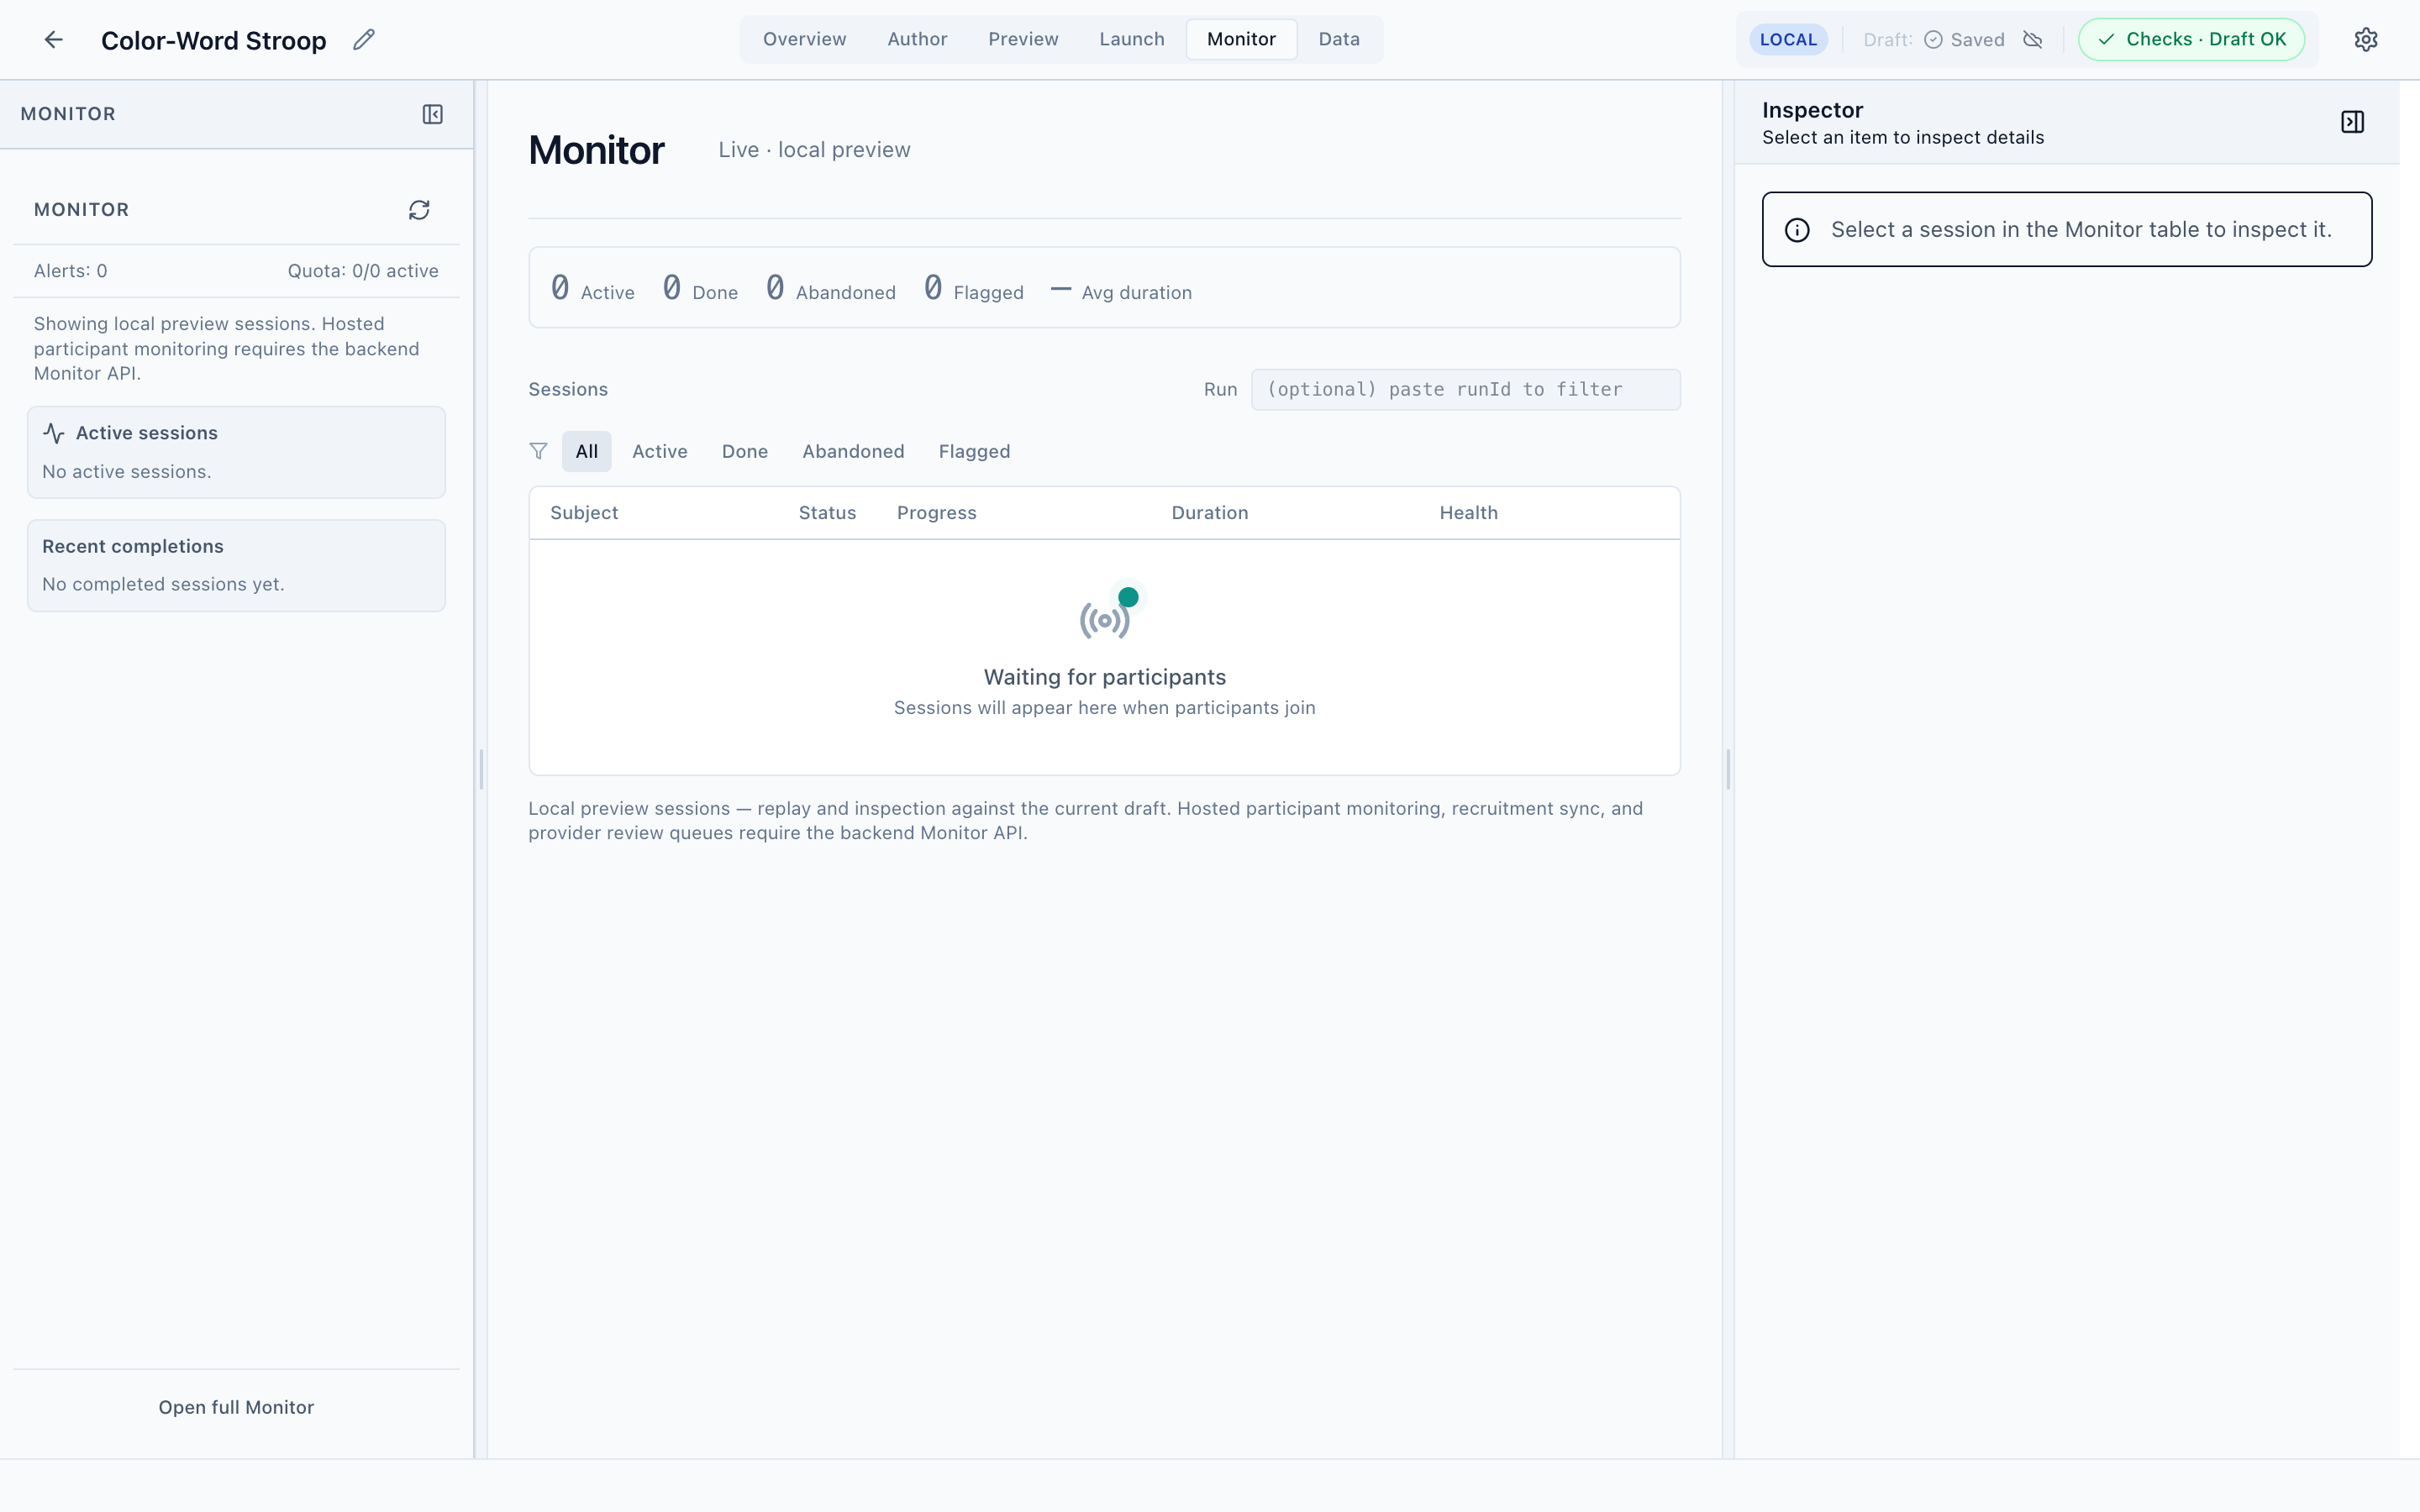Open the Preview tab

(x=1023, y=39)
